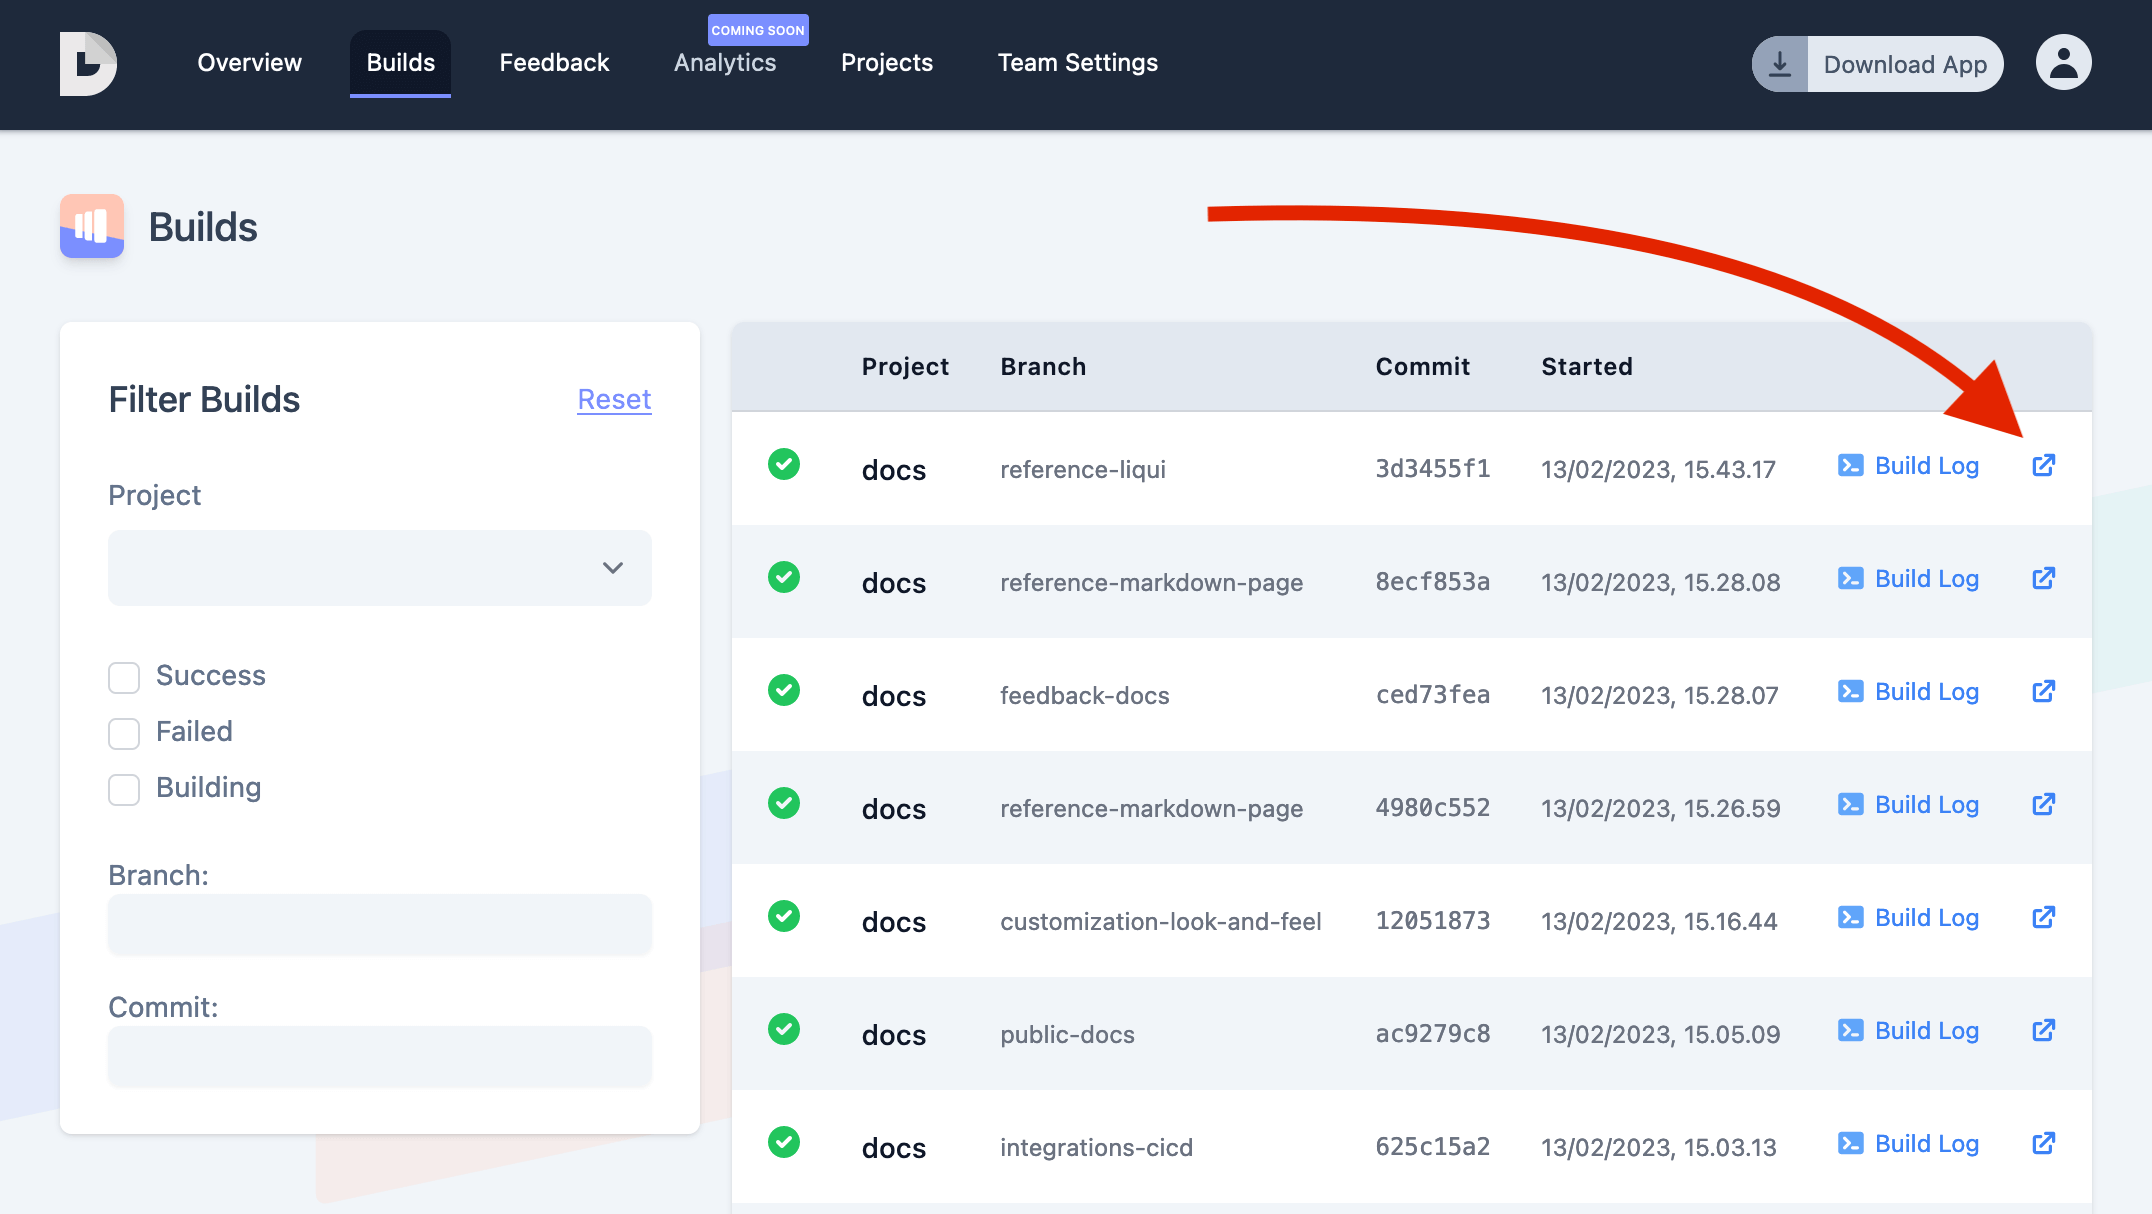Image resolution: width=2152 pixels, height=1214 pixels.
Task: Click the Doctave logo in the navbar
Action: 89,63
